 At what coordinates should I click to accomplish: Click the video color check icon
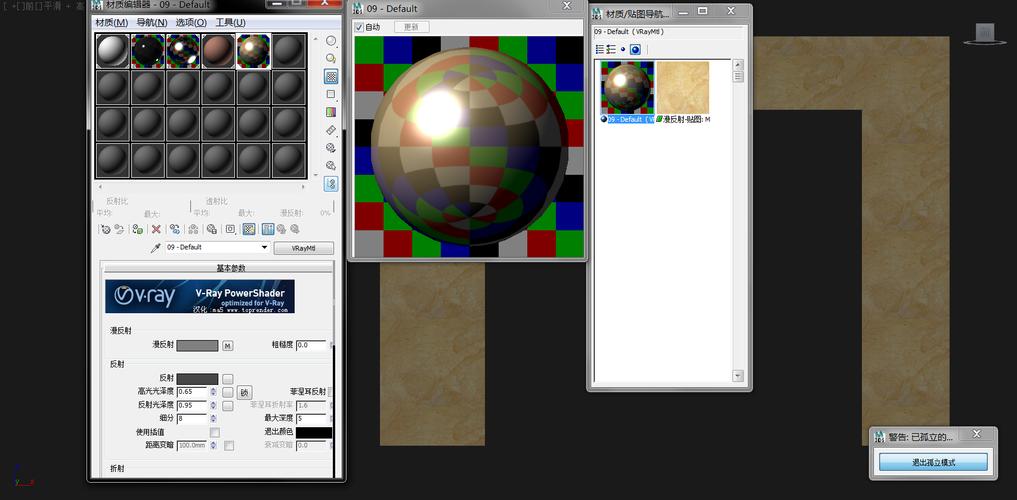[x=331, y=112]
